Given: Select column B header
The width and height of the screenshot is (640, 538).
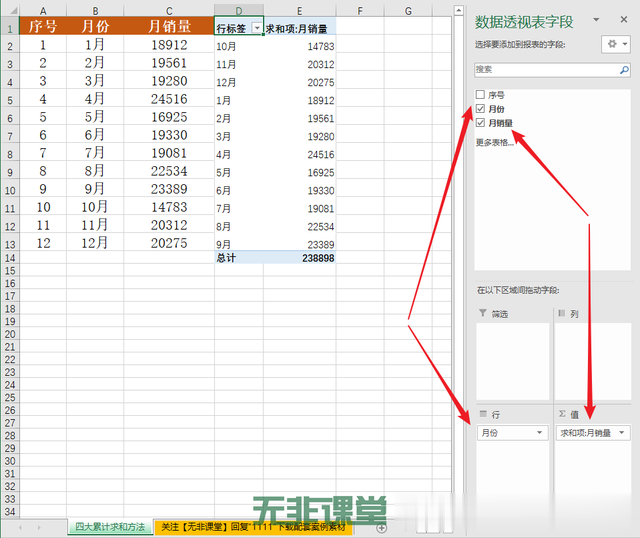Looking at the screenshot, I should (95, 11).
